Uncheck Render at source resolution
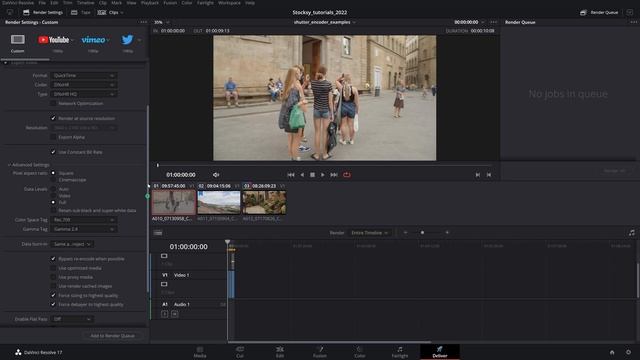 [x=53, y=118]
